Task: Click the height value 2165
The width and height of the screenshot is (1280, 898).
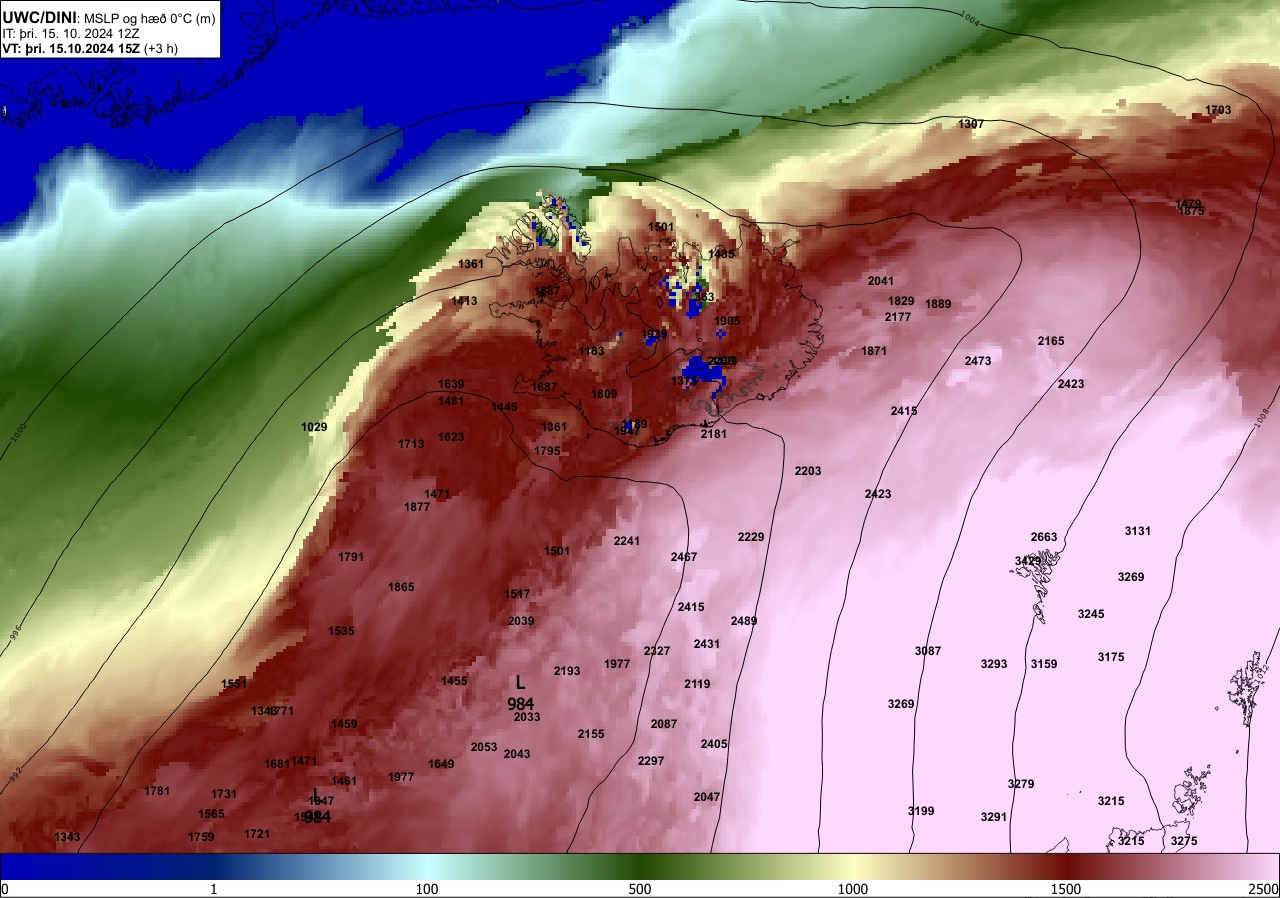Action: 1051,342
